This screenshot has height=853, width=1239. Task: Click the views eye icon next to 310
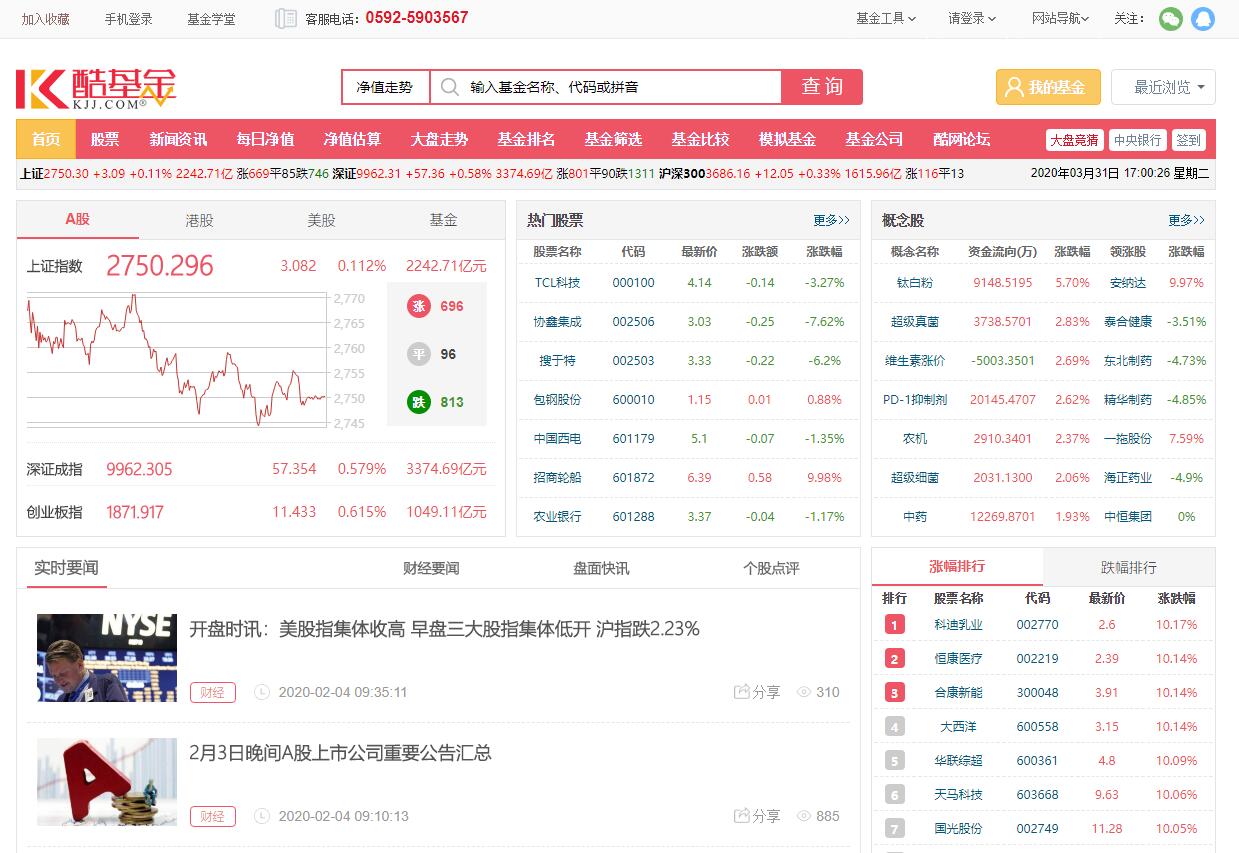point(803,692)
